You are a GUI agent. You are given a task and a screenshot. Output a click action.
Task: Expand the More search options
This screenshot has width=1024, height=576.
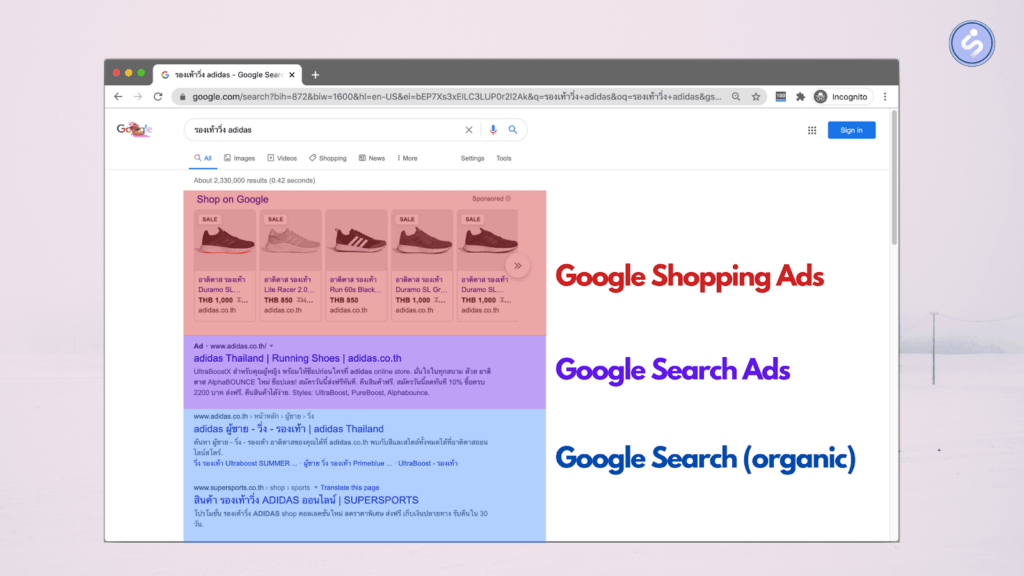tap(408, 158)
